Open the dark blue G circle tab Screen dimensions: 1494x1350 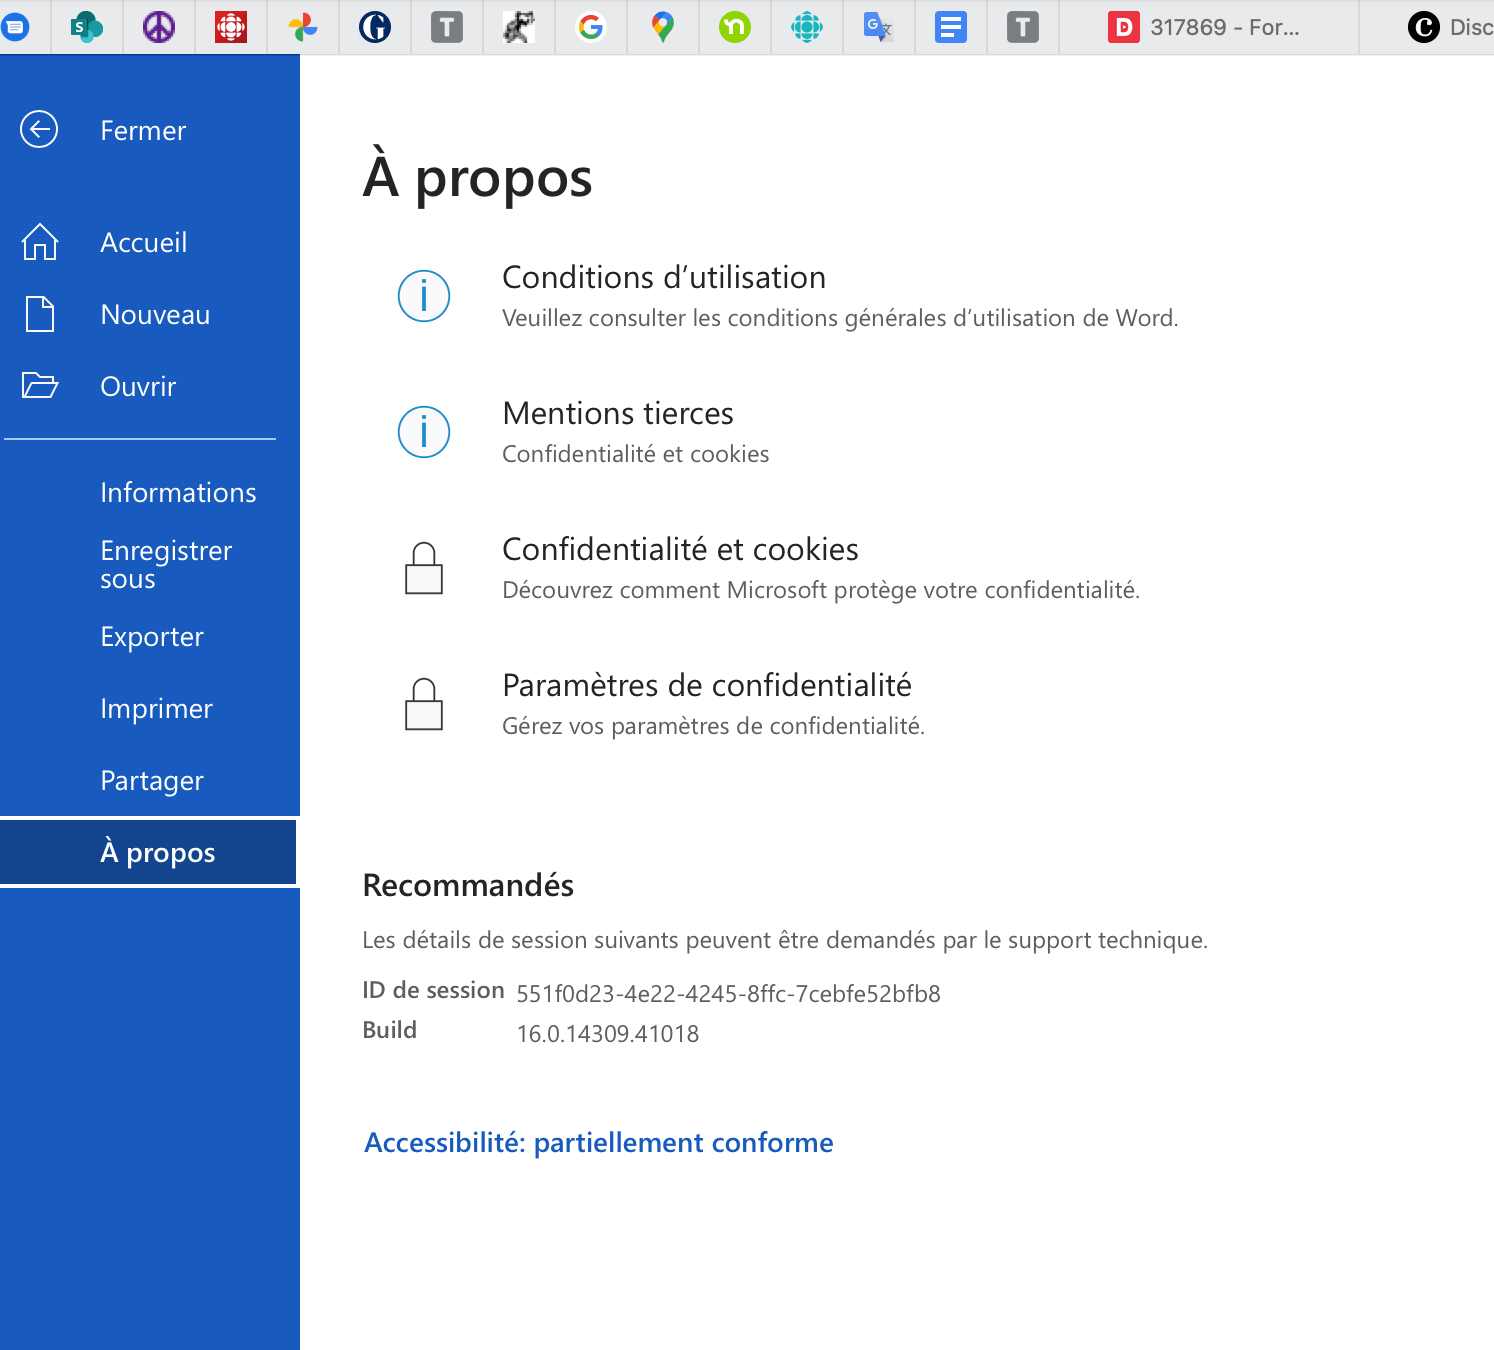click(x=375, y=27)
